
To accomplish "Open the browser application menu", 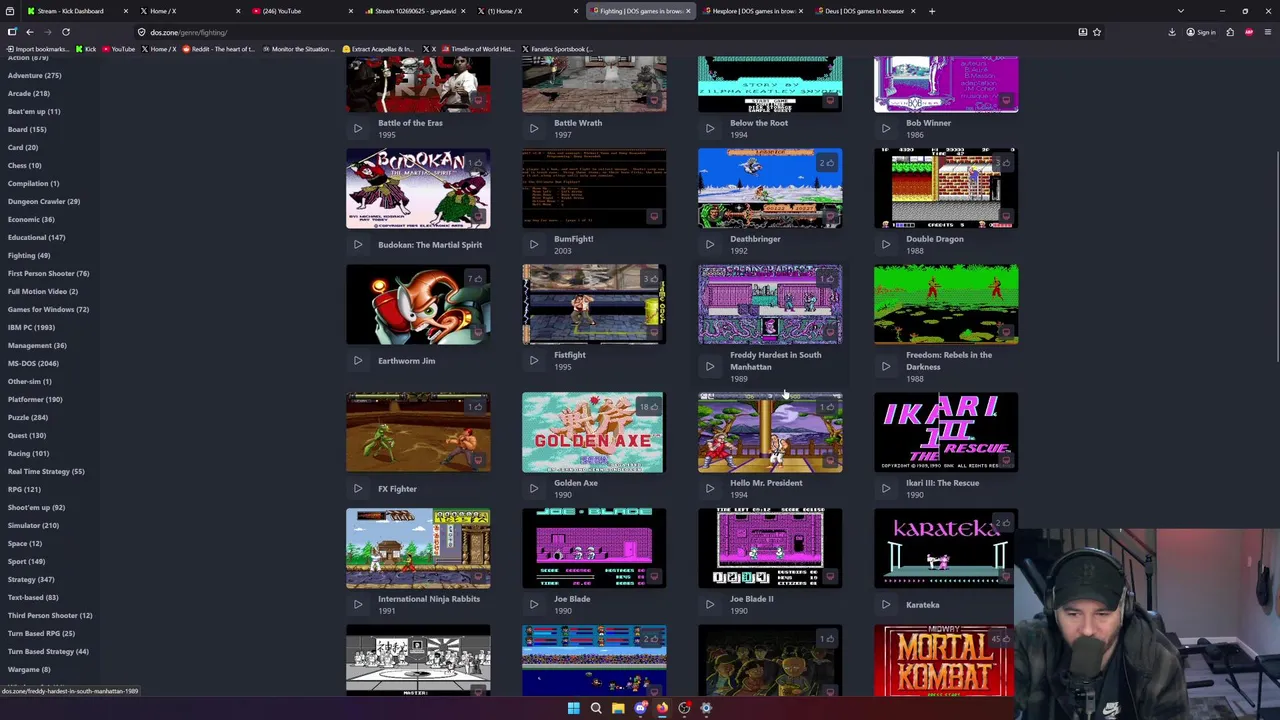I will [1267, 32].
